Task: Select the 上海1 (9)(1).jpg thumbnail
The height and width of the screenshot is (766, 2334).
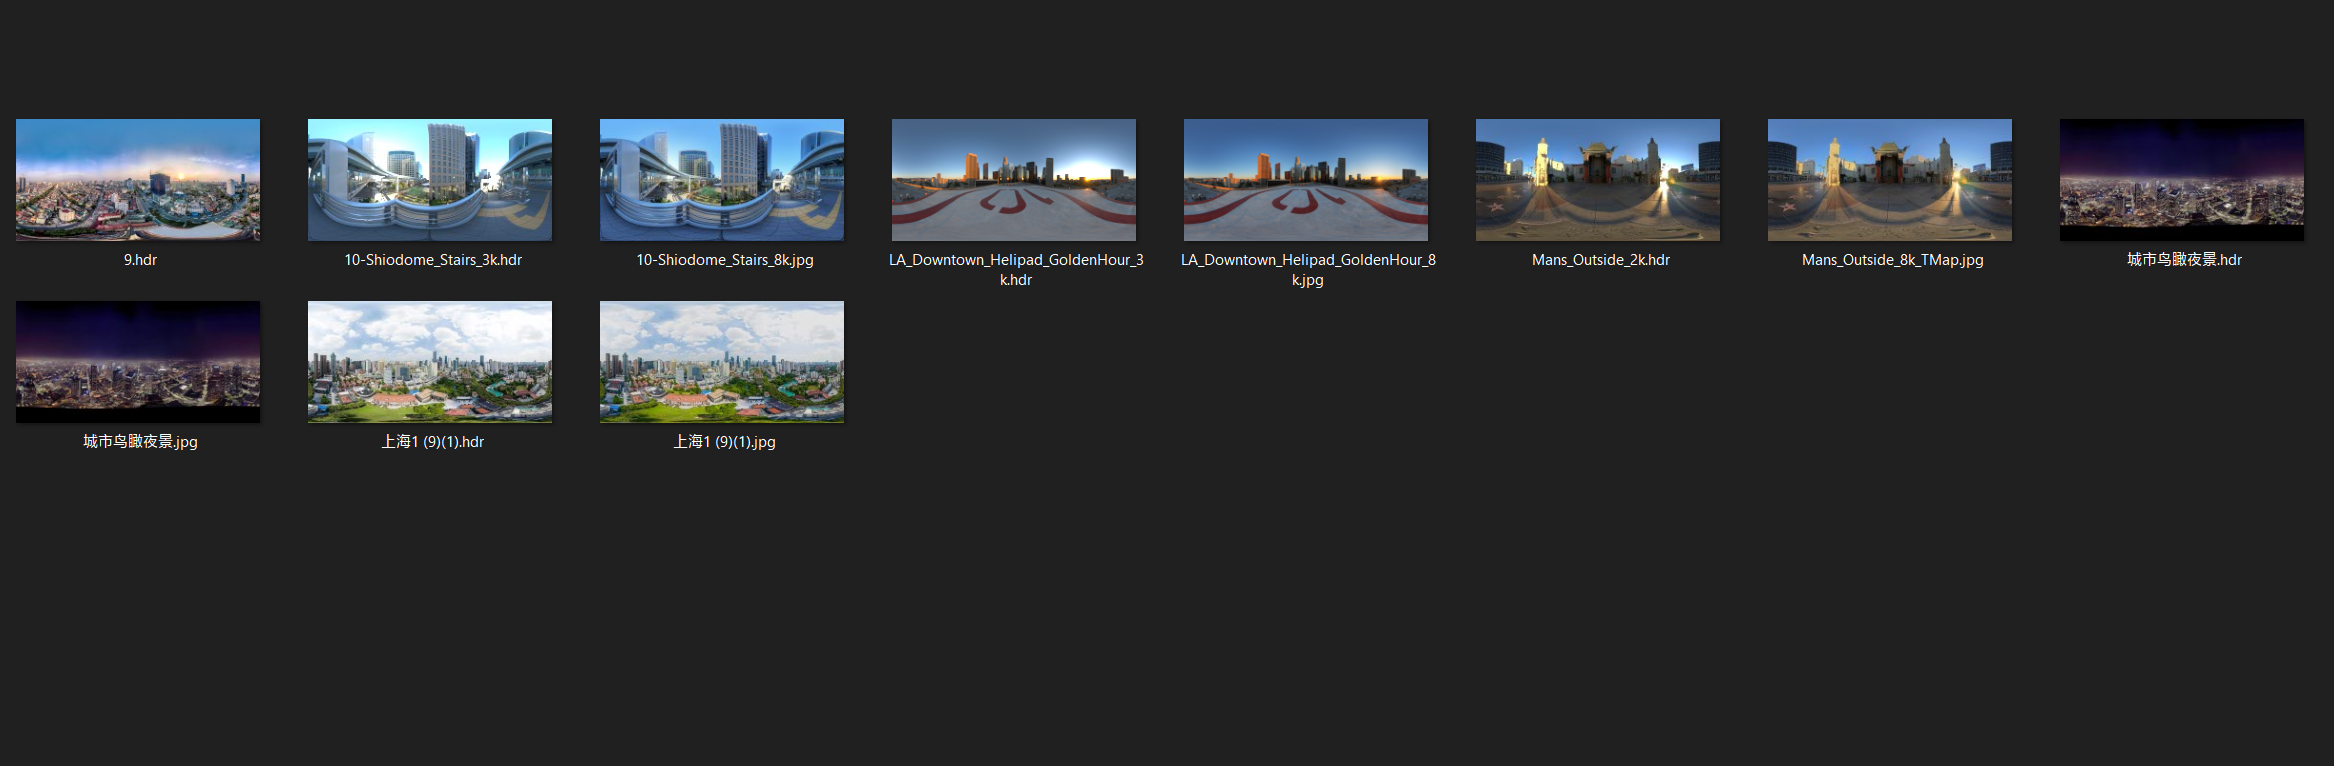Action: [x=722, y=362]
